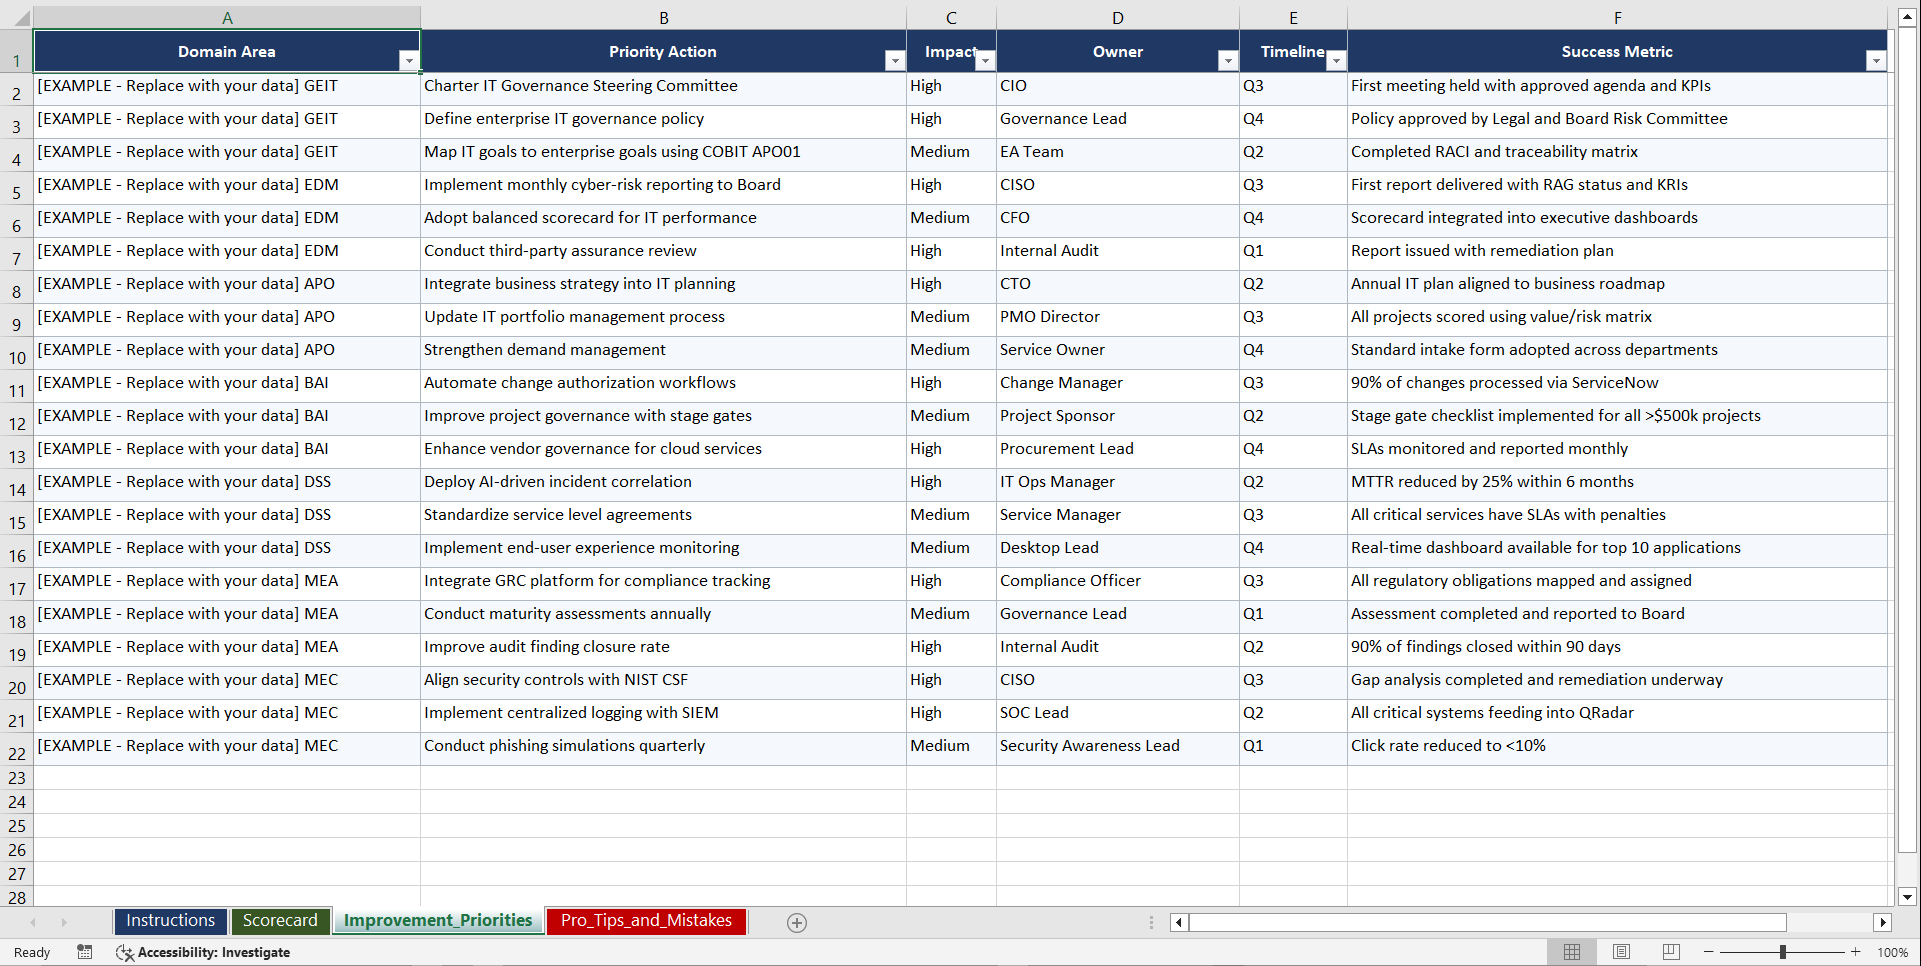Click the Record Macro icon in the status bar
Image resolution: width=1921 pixels, height=966 pixels.
(85, 952)
